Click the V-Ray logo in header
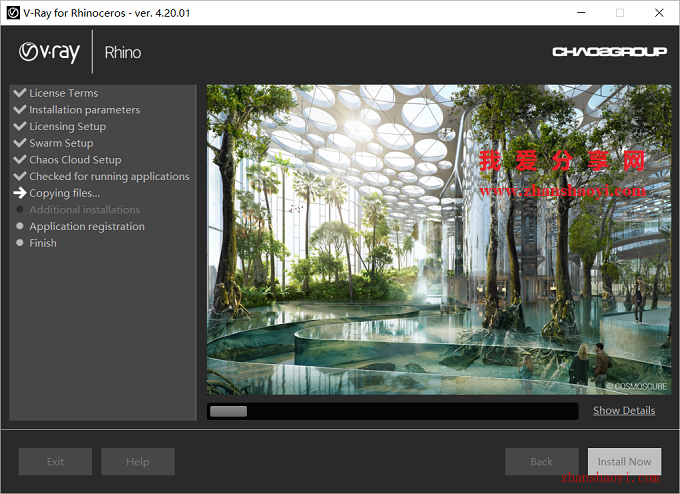Screen dimensions: 680x494 click(49, 52)
